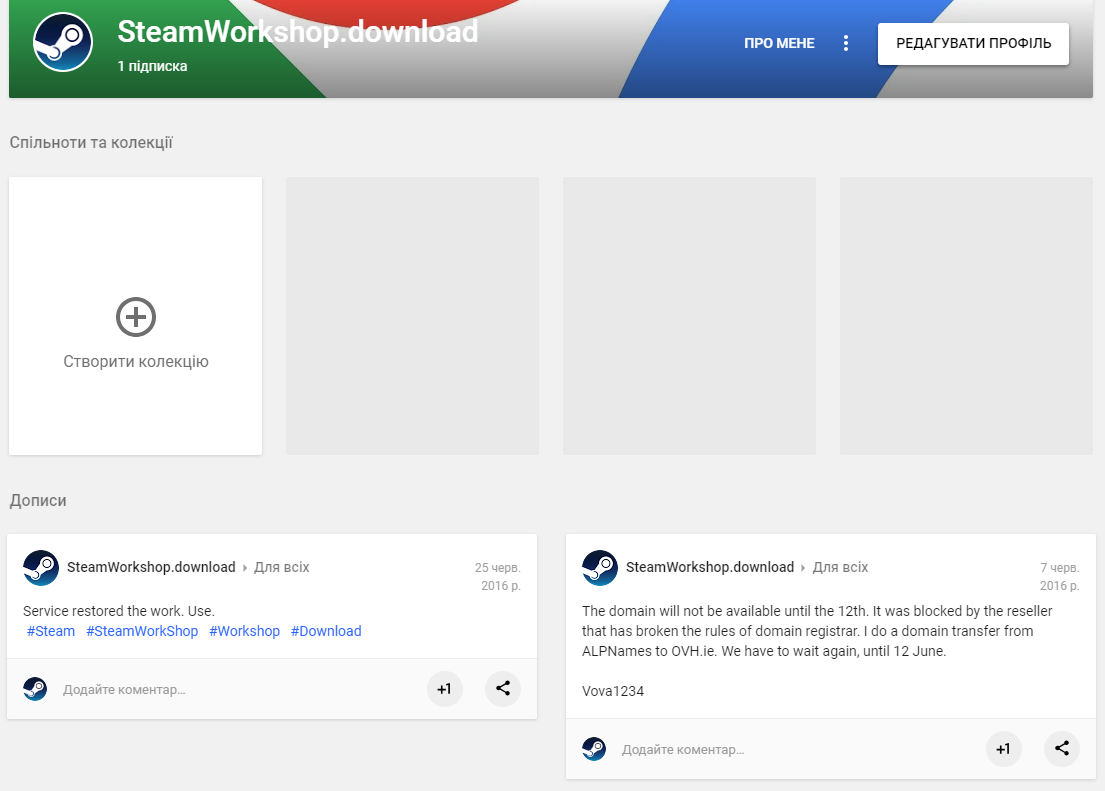Open the #SteamWorkShop hashtag
This screenshot has width=1105, height=791.
(142, 631)
